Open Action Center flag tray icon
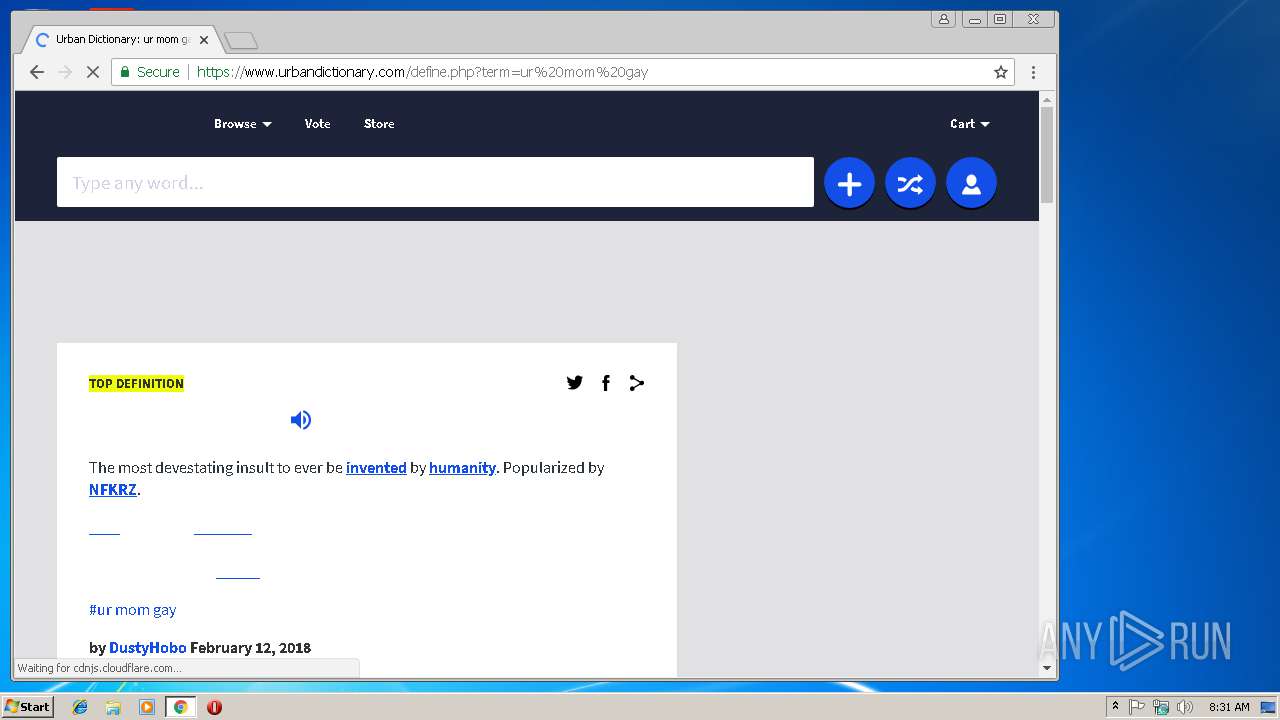 [1137, 707]
